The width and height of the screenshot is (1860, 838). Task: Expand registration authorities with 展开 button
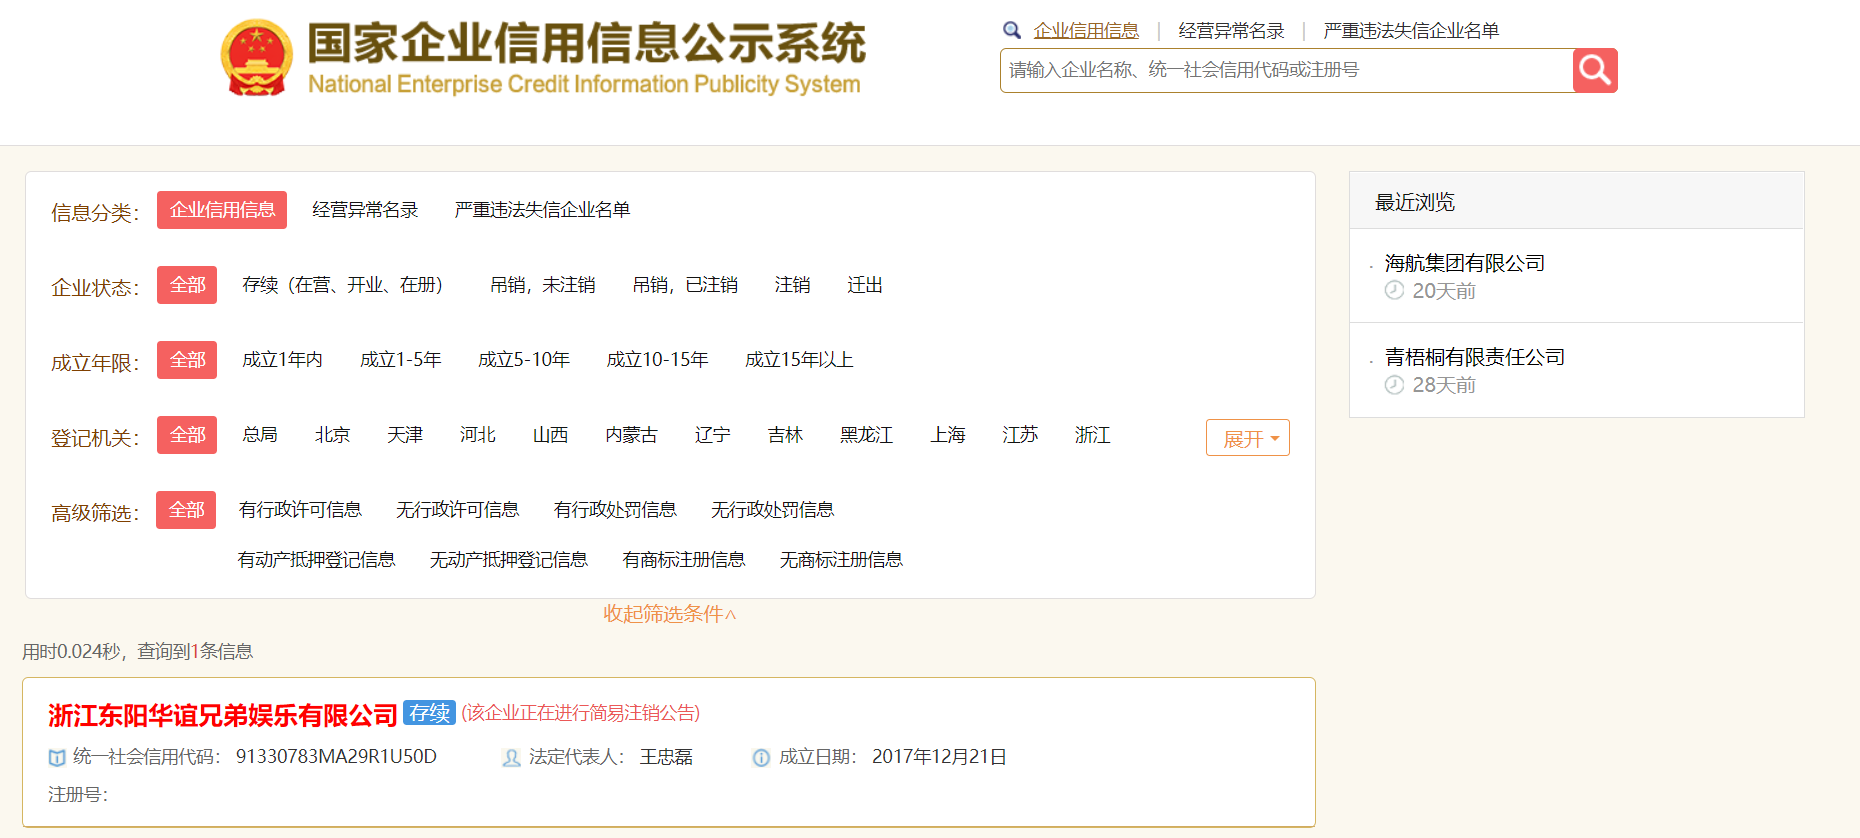(x=1248, y=438)
